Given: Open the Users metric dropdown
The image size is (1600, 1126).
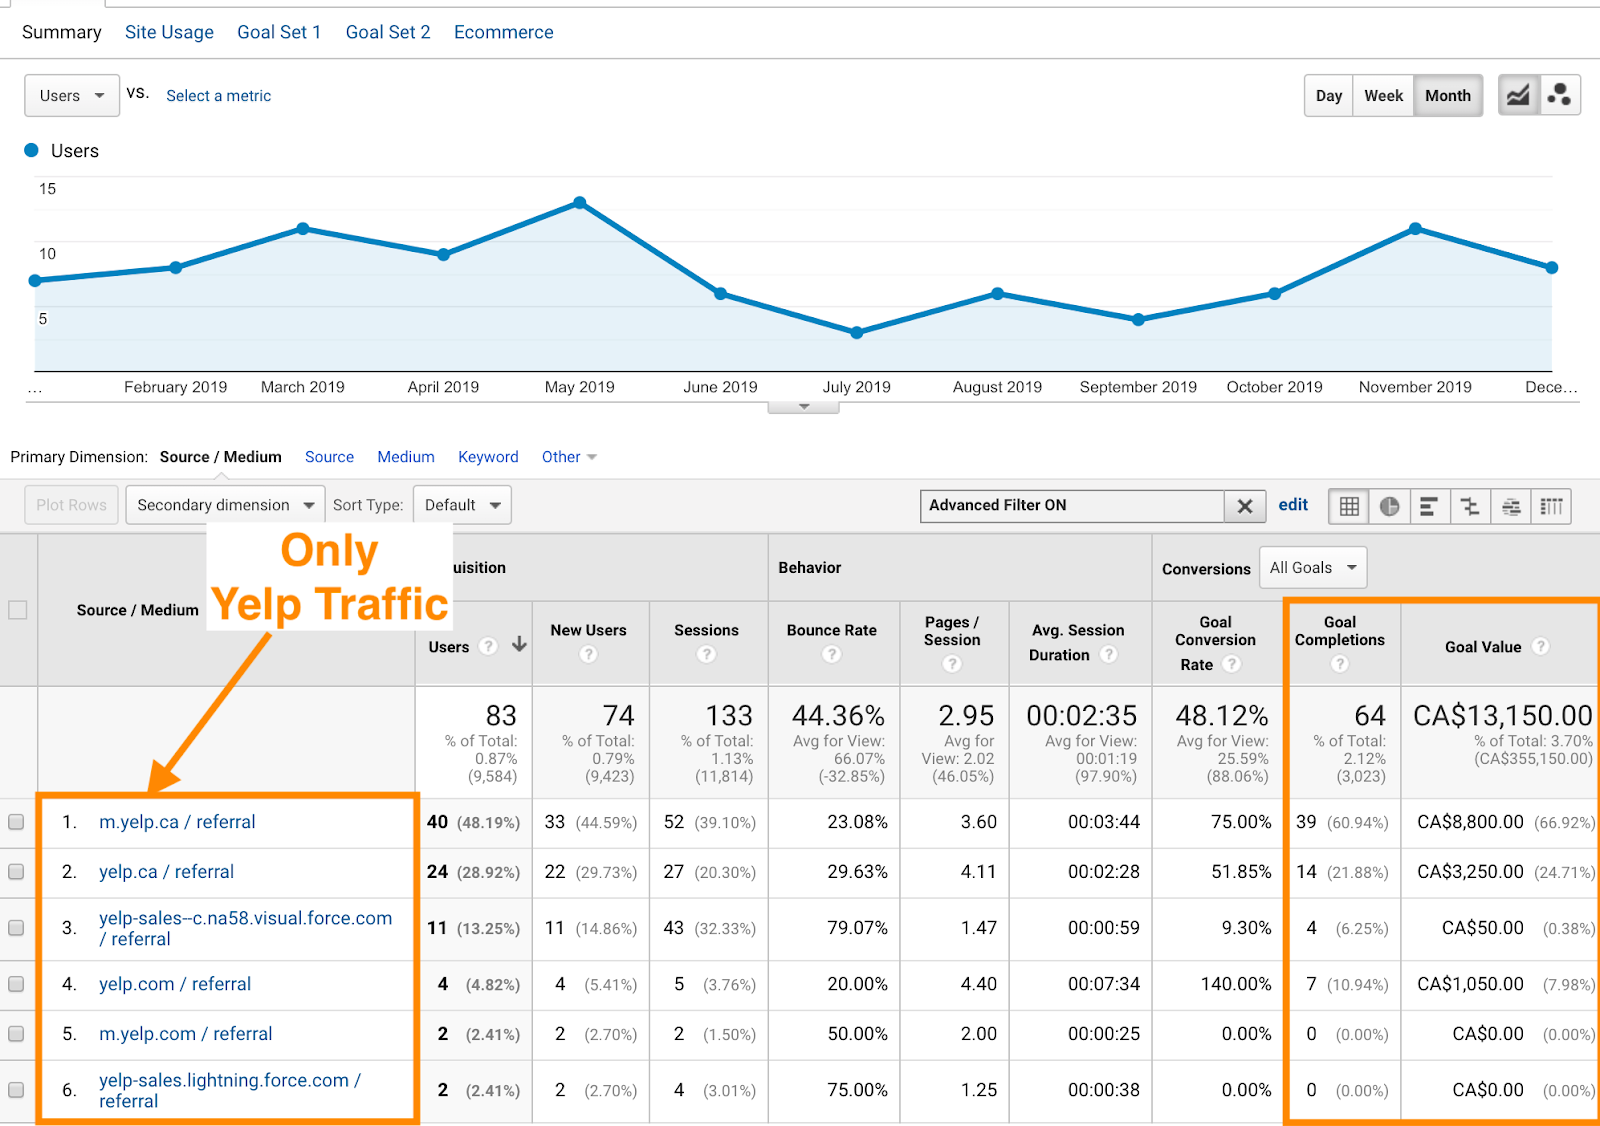Looking at the screenshot, I should pyautogui.click(x=72, y=96).
